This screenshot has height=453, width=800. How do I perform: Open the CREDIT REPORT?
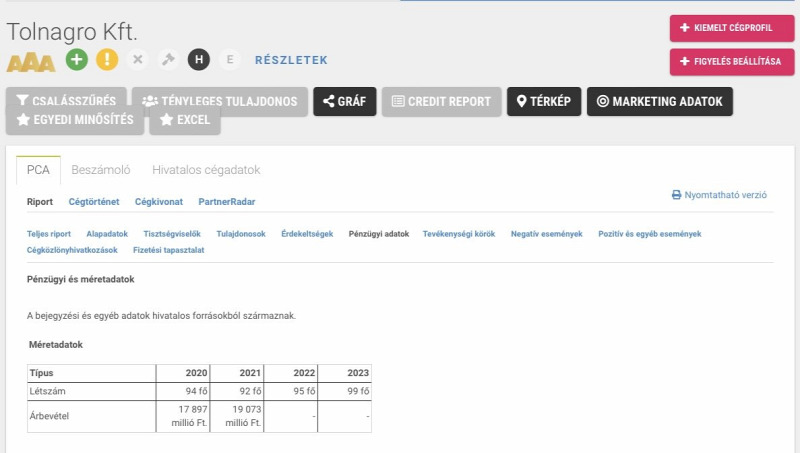(x=442, y=102)
